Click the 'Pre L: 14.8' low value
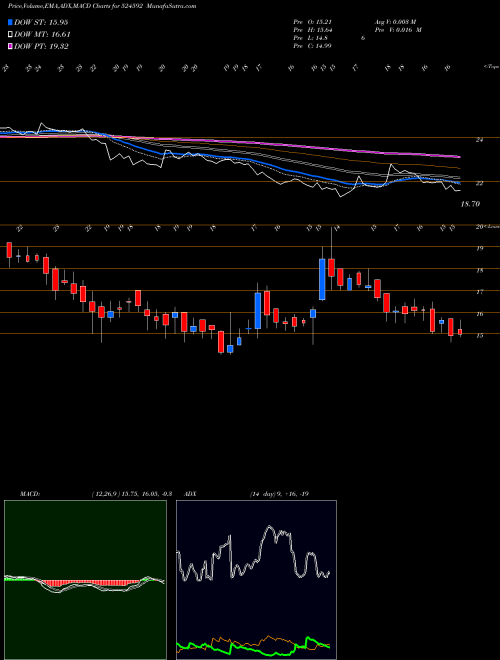The width and height of the screenshot is (500, 660). pos(311,38)
